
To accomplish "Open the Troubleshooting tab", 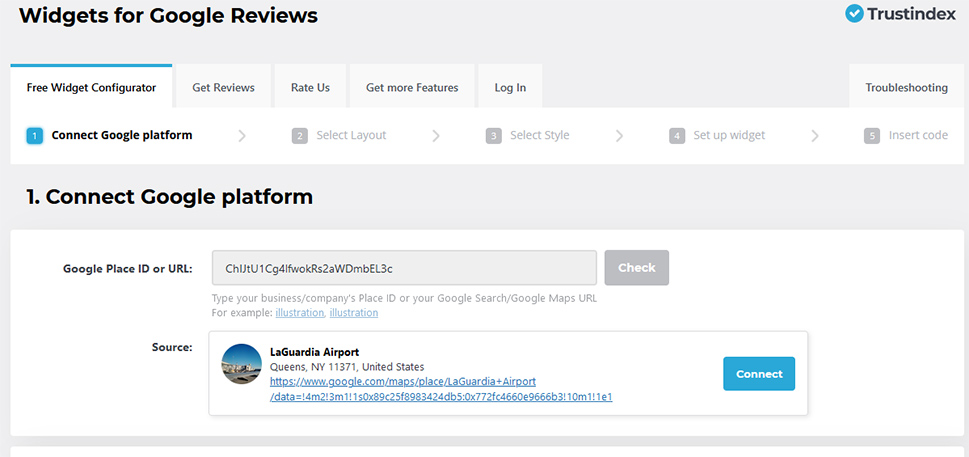I will coord(906,88).
